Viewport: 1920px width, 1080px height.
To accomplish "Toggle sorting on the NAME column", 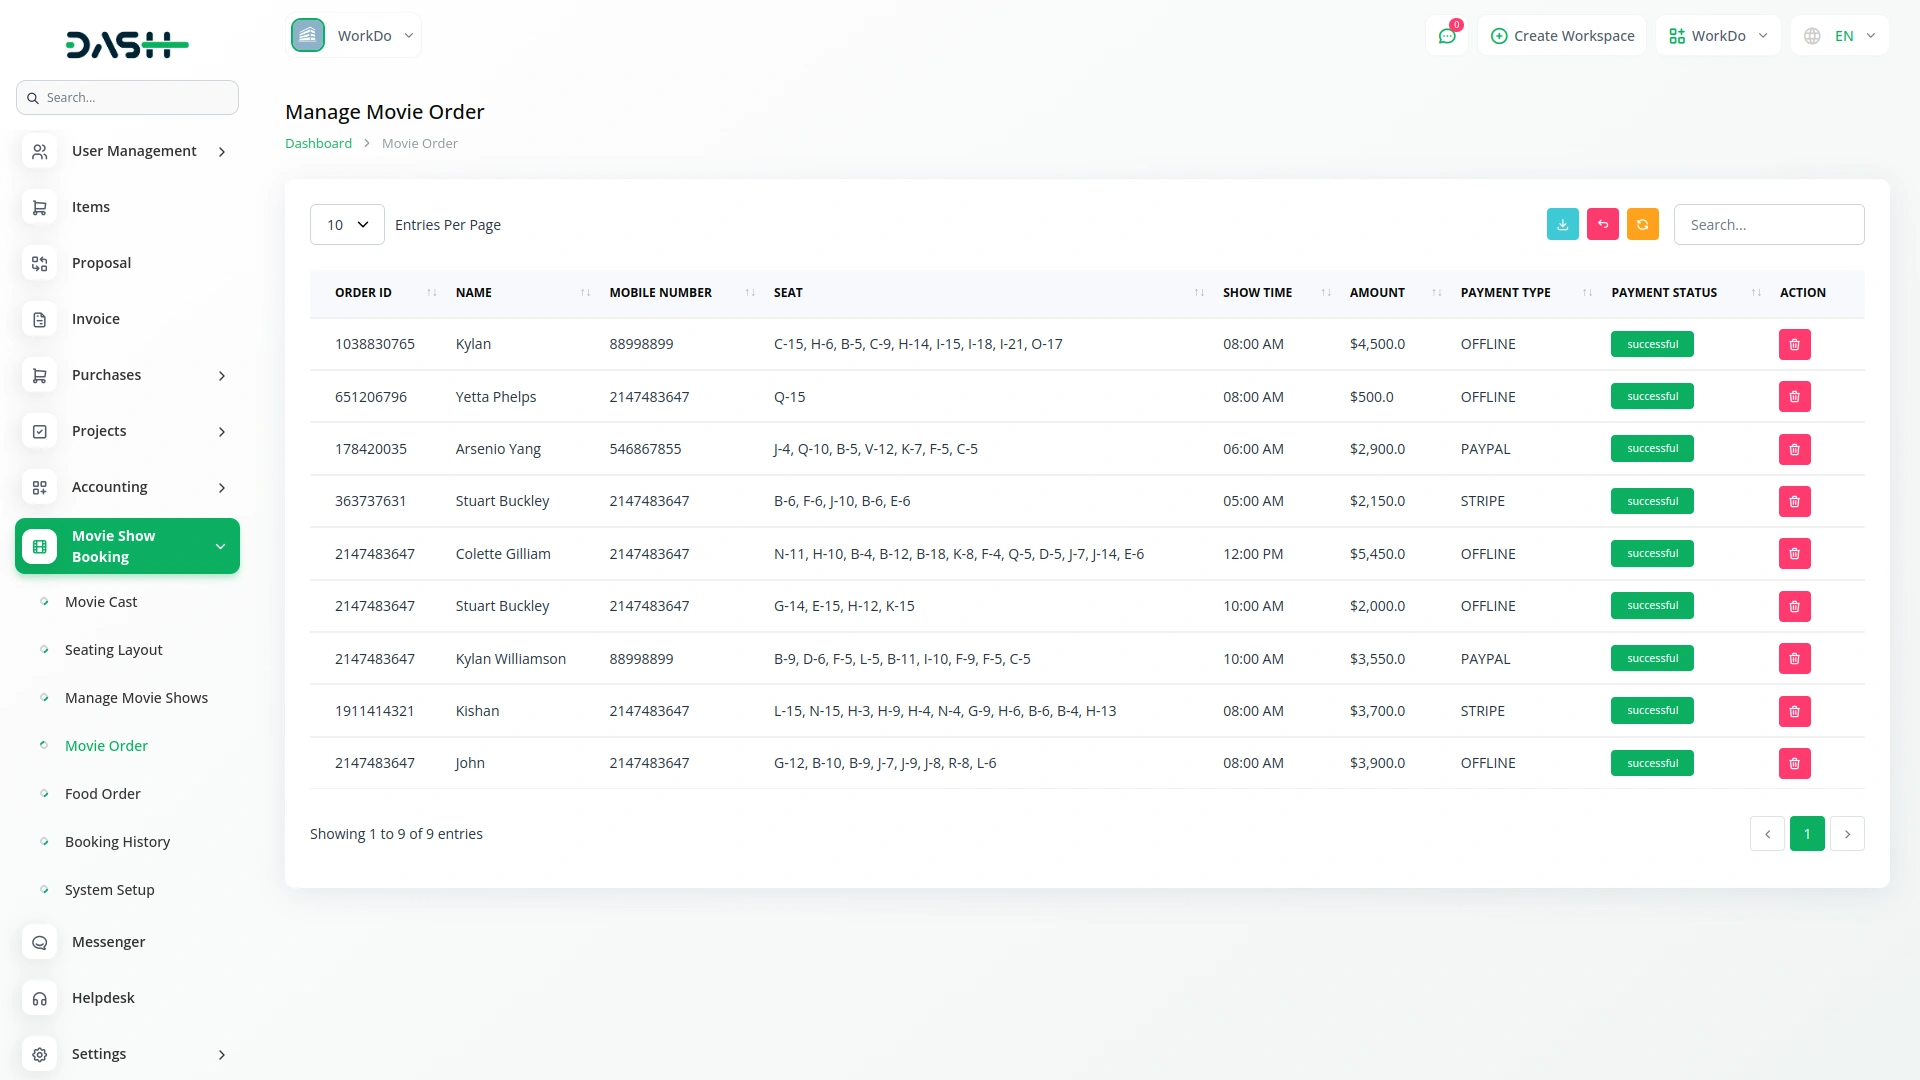I will [x=585, y=292].
